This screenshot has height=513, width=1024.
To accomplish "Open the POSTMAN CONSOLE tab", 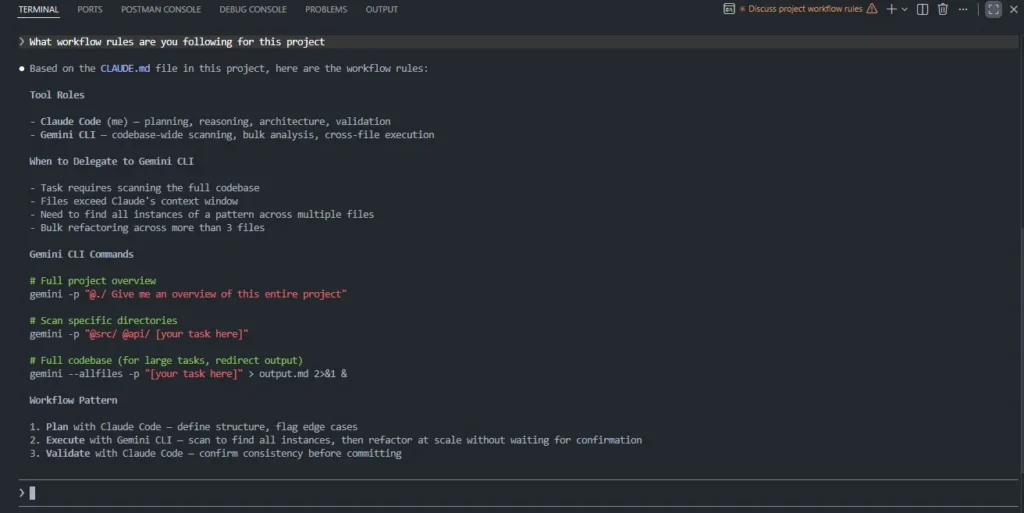I will [x=161, y=9].
